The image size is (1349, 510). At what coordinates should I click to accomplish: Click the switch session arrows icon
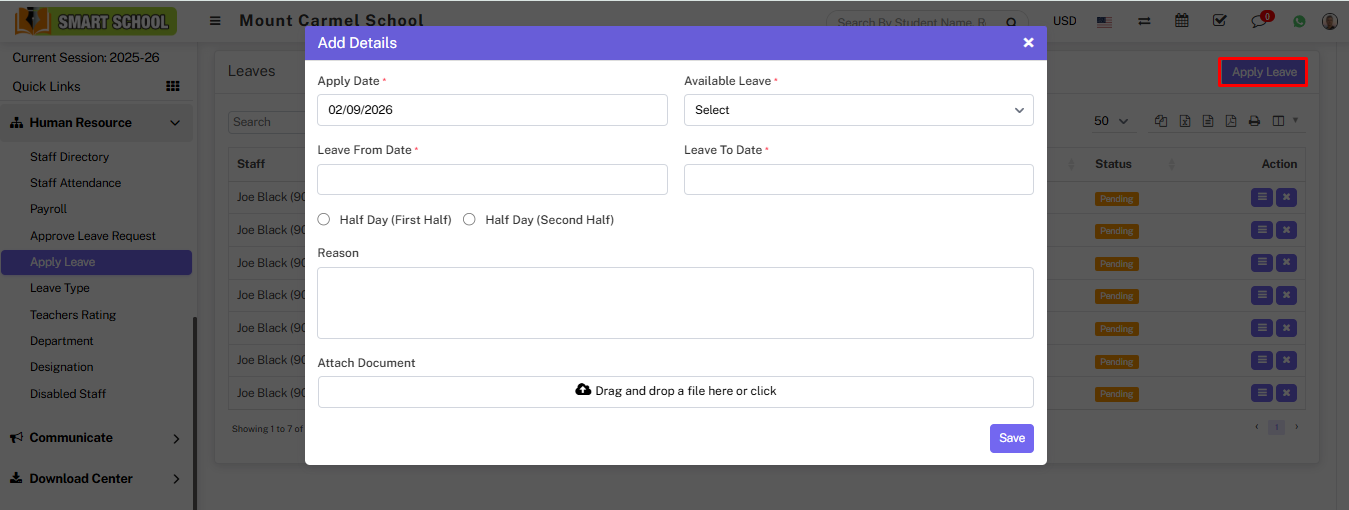(1143, 21)
